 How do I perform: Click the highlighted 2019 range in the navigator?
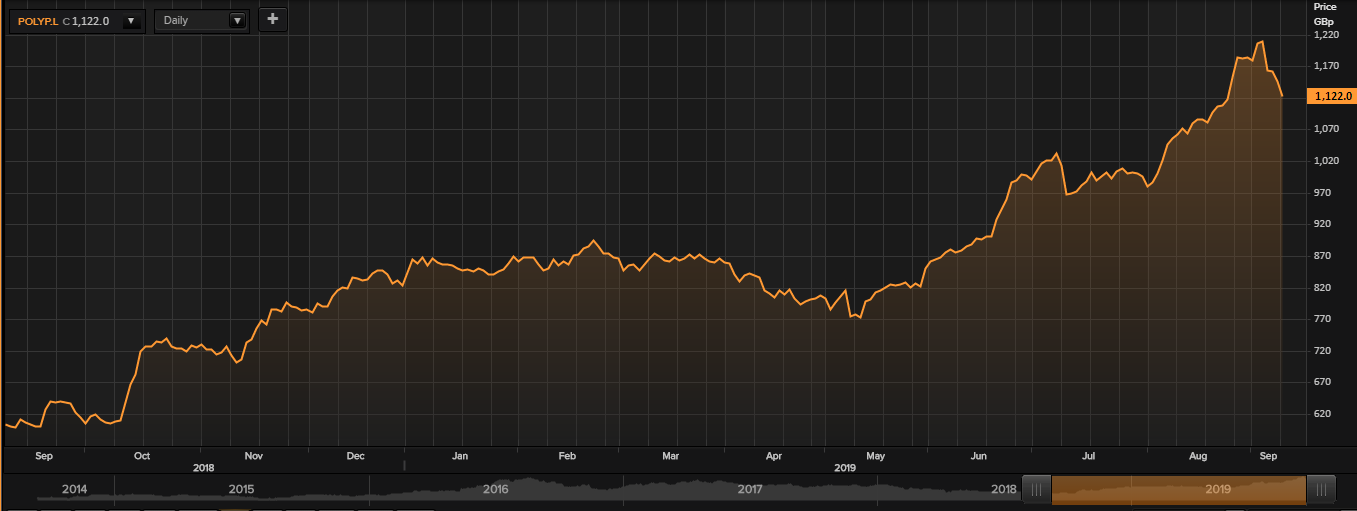coord(1180,489)
